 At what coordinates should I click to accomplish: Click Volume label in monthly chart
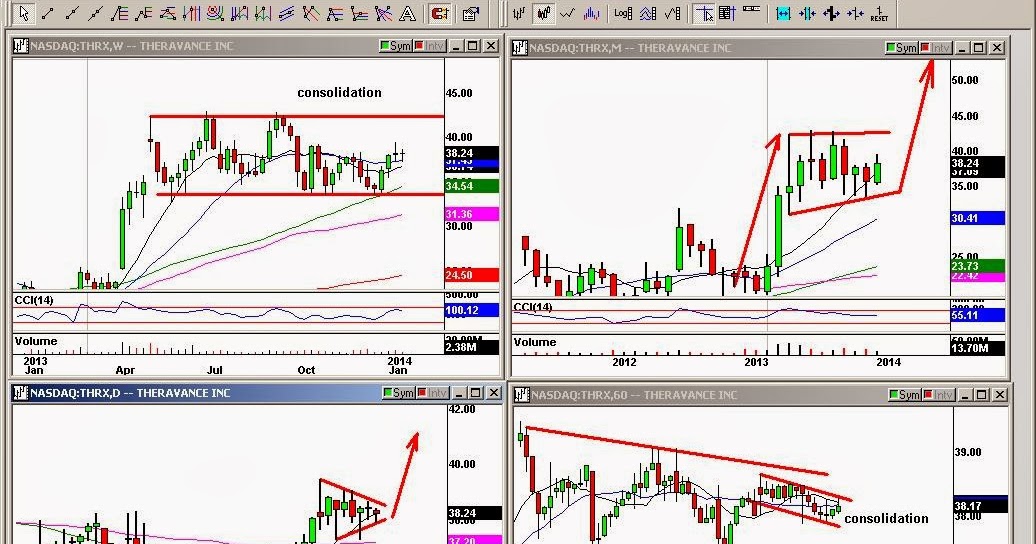pyautogui.click(x=535, y=342)
